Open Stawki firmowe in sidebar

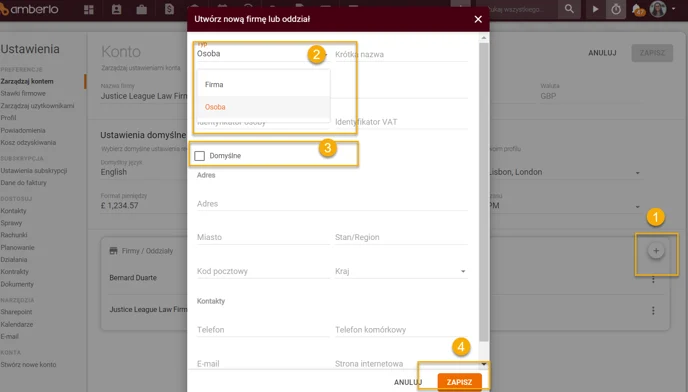(23, 94)
